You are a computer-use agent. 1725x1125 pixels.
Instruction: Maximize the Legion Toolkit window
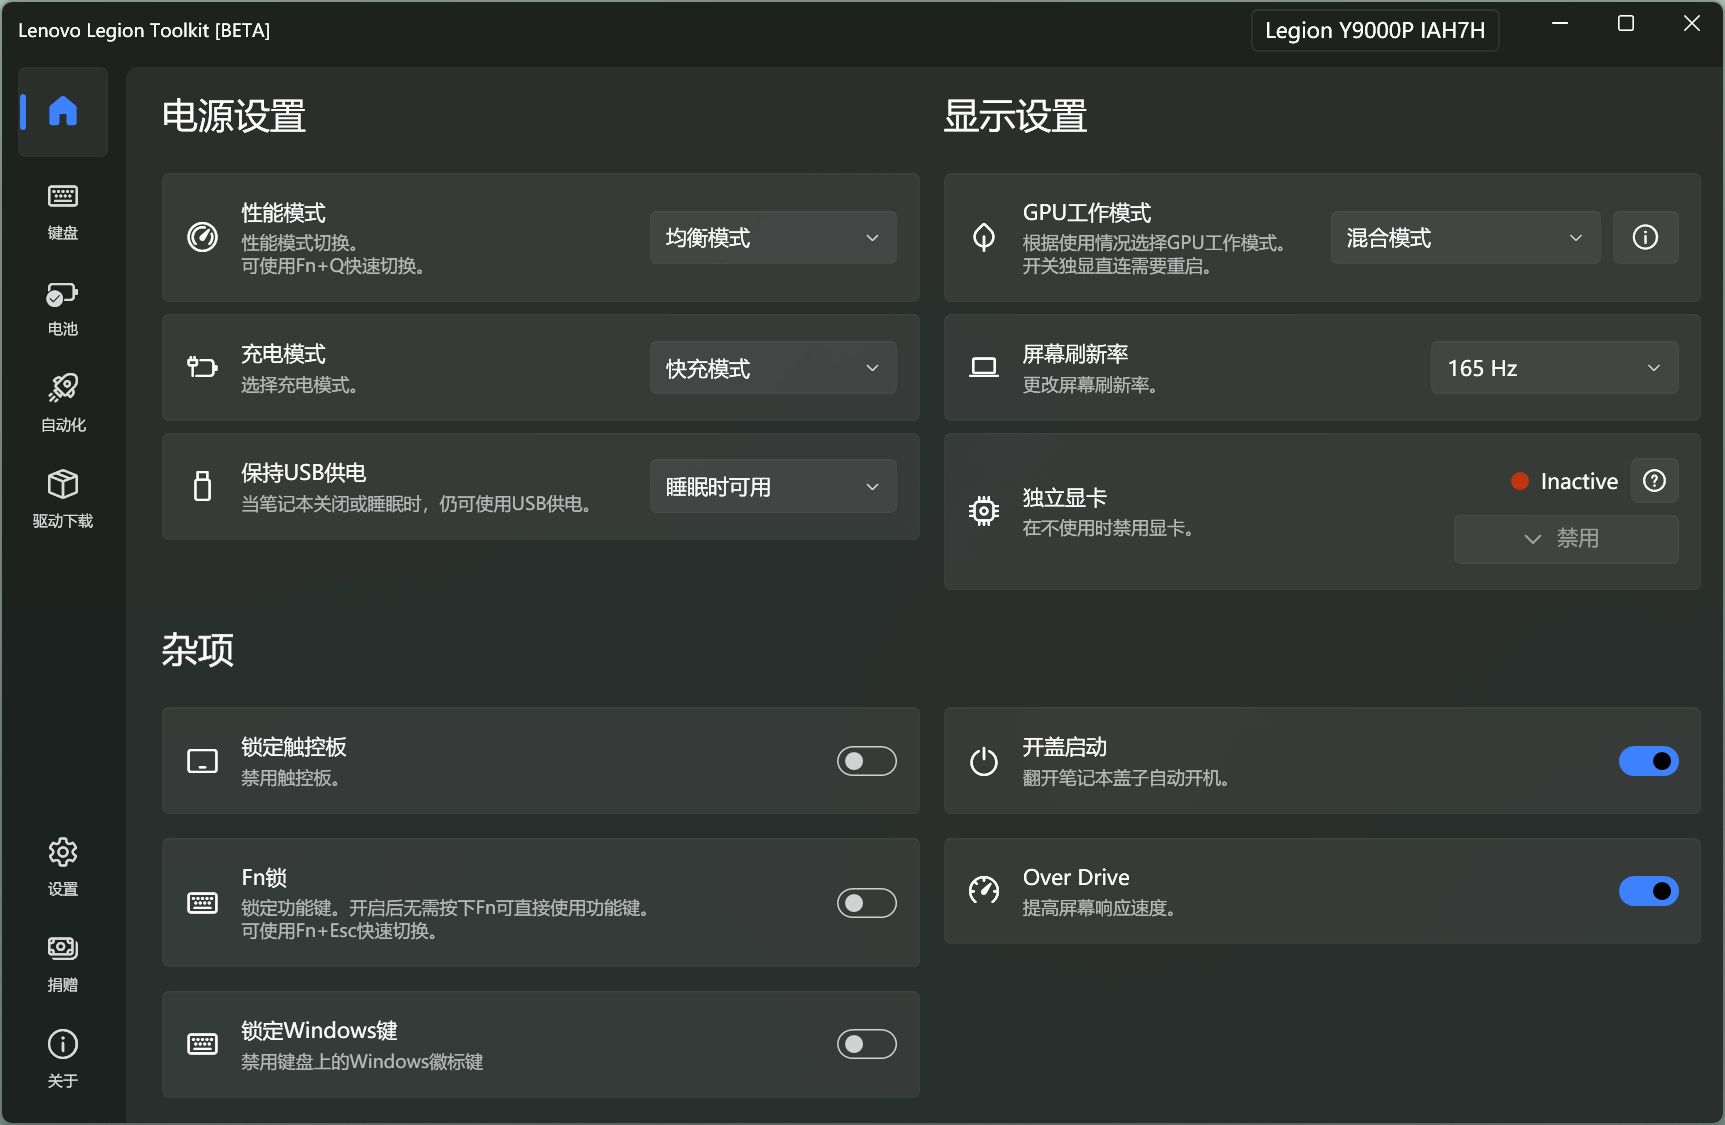1626,23
